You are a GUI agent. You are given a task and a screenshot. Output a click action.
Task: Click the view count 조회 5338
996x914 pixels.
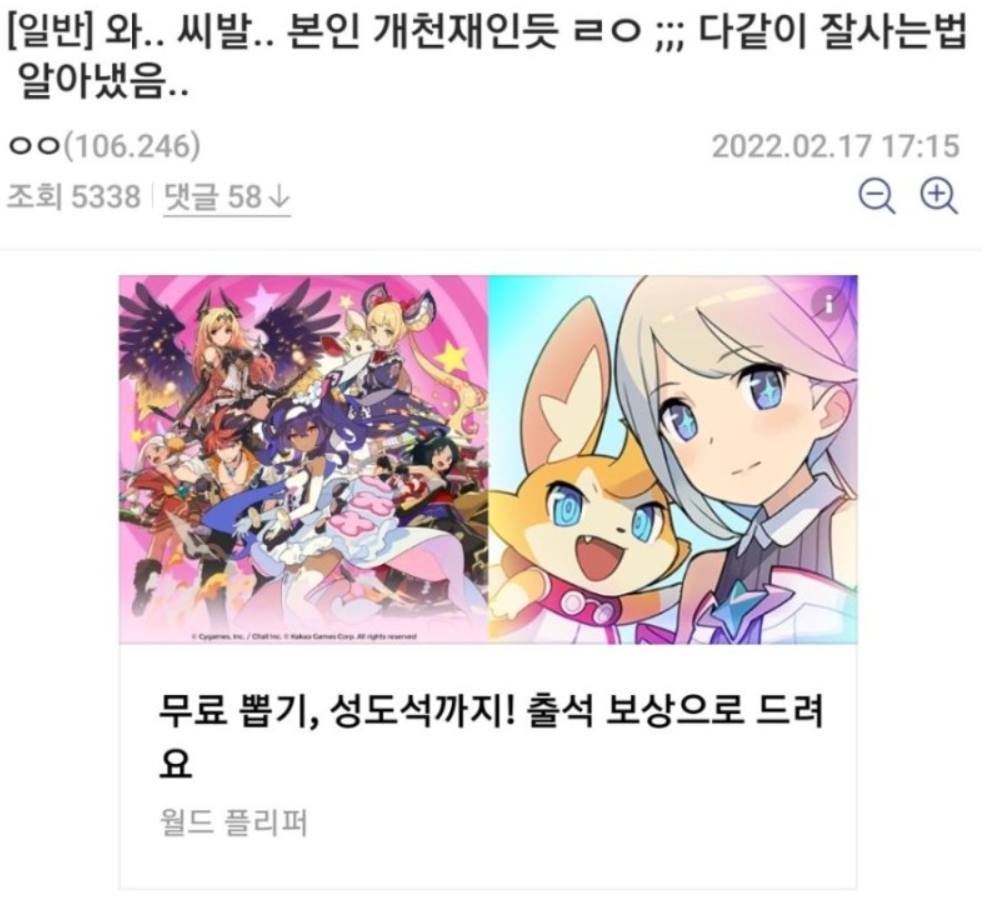(74, 197)
